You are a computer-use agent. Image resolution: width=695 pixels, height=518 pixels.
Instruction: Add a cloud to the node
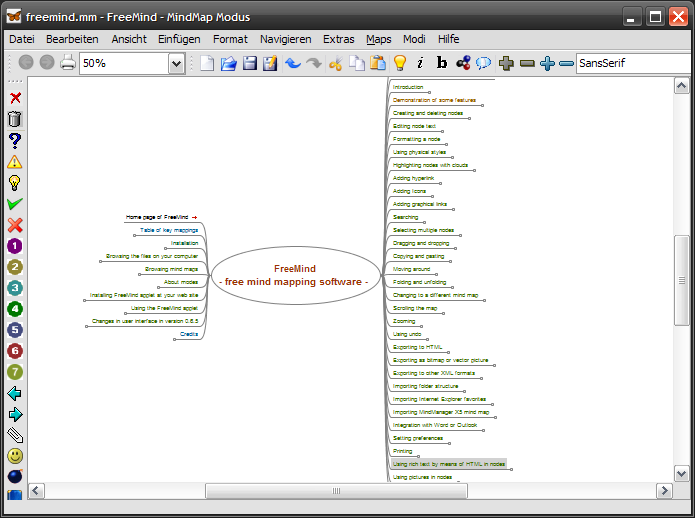click(484, 63)
